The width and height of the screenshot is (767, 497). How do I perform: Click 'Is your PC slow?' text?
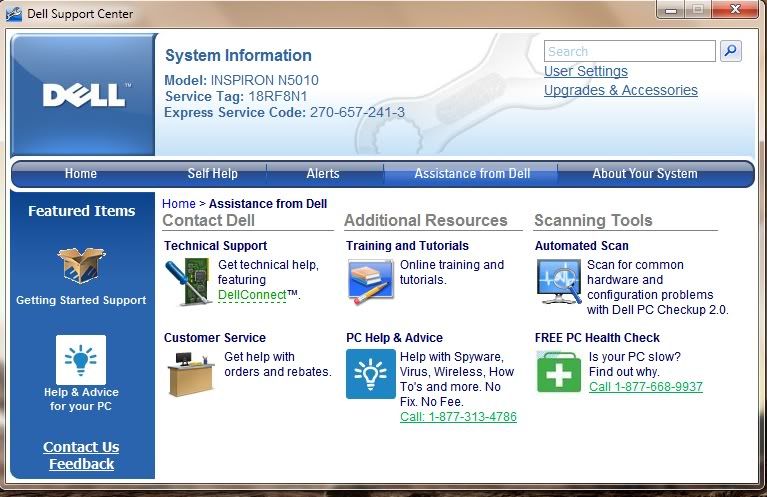point(635,357)
